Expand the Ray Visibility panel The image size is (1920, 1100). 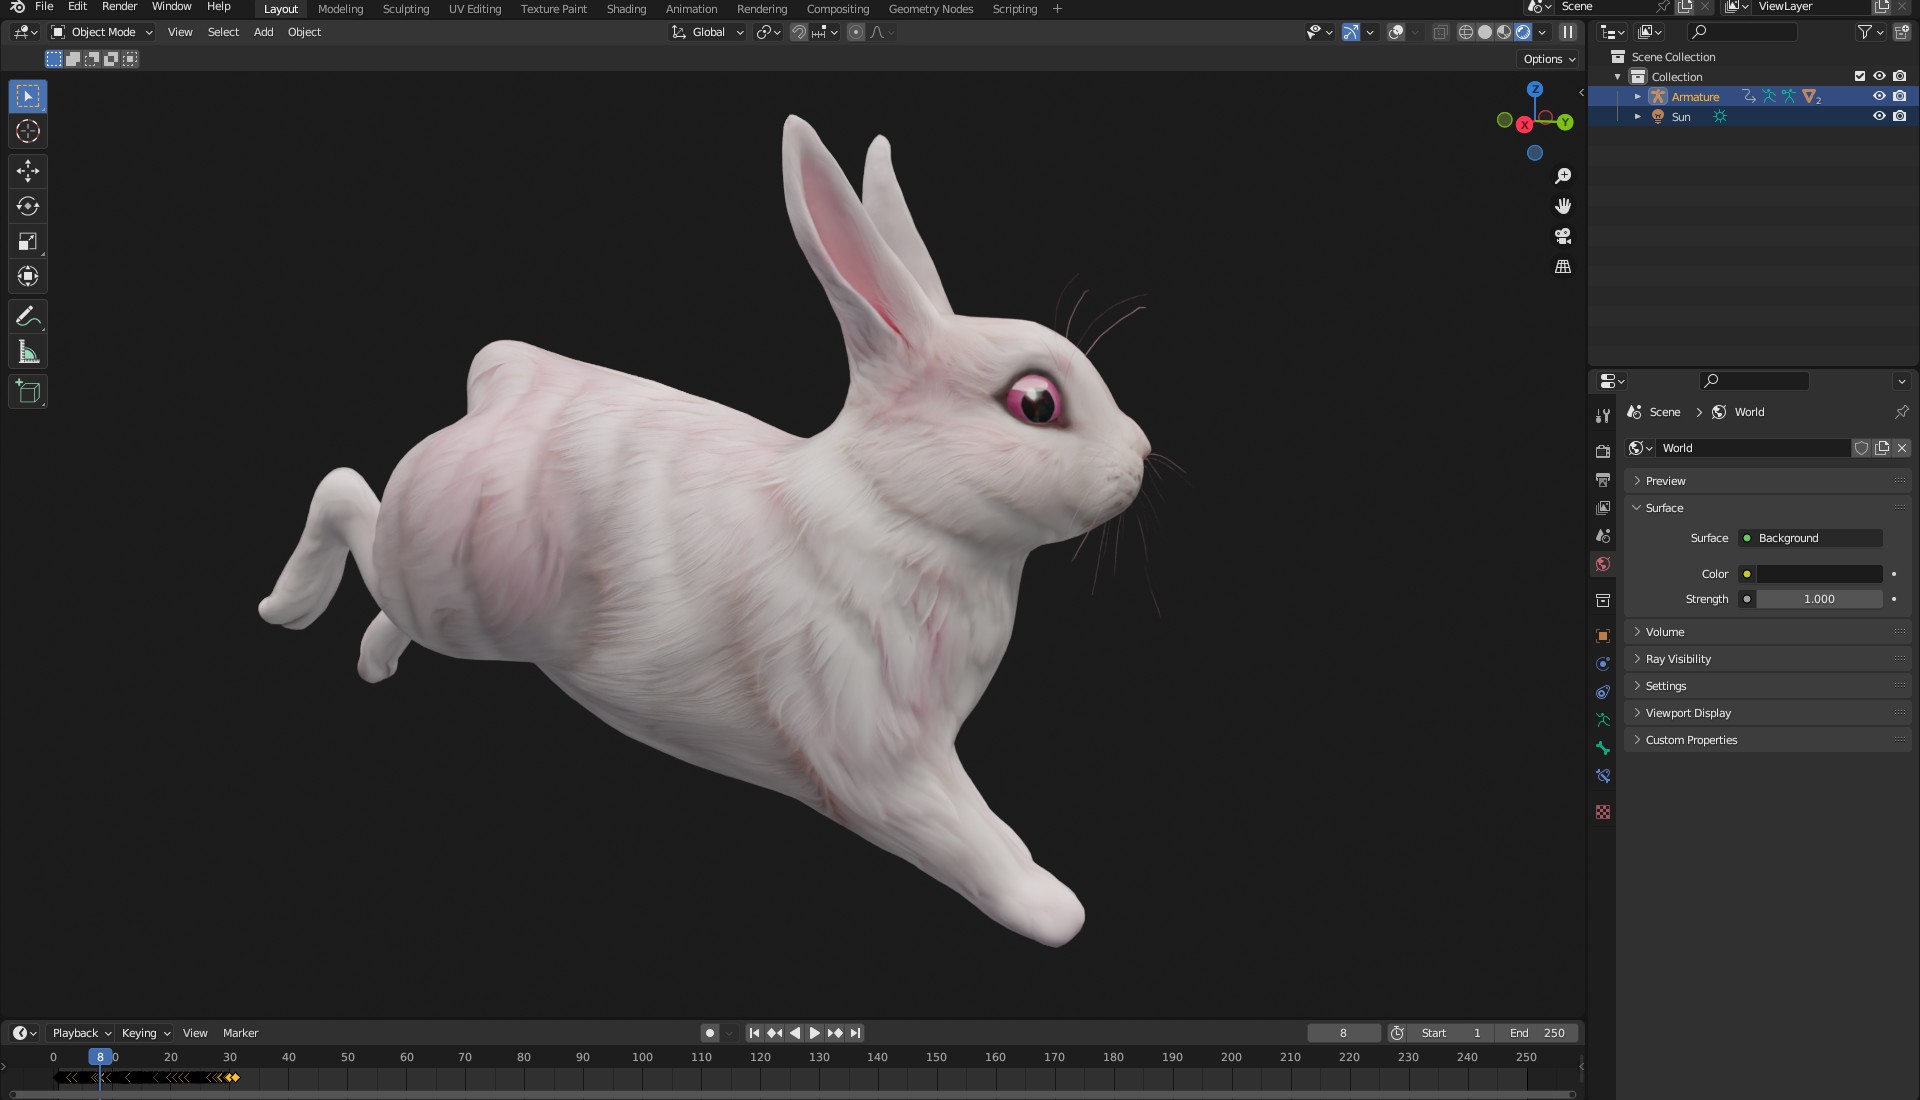pos(1678,659)
